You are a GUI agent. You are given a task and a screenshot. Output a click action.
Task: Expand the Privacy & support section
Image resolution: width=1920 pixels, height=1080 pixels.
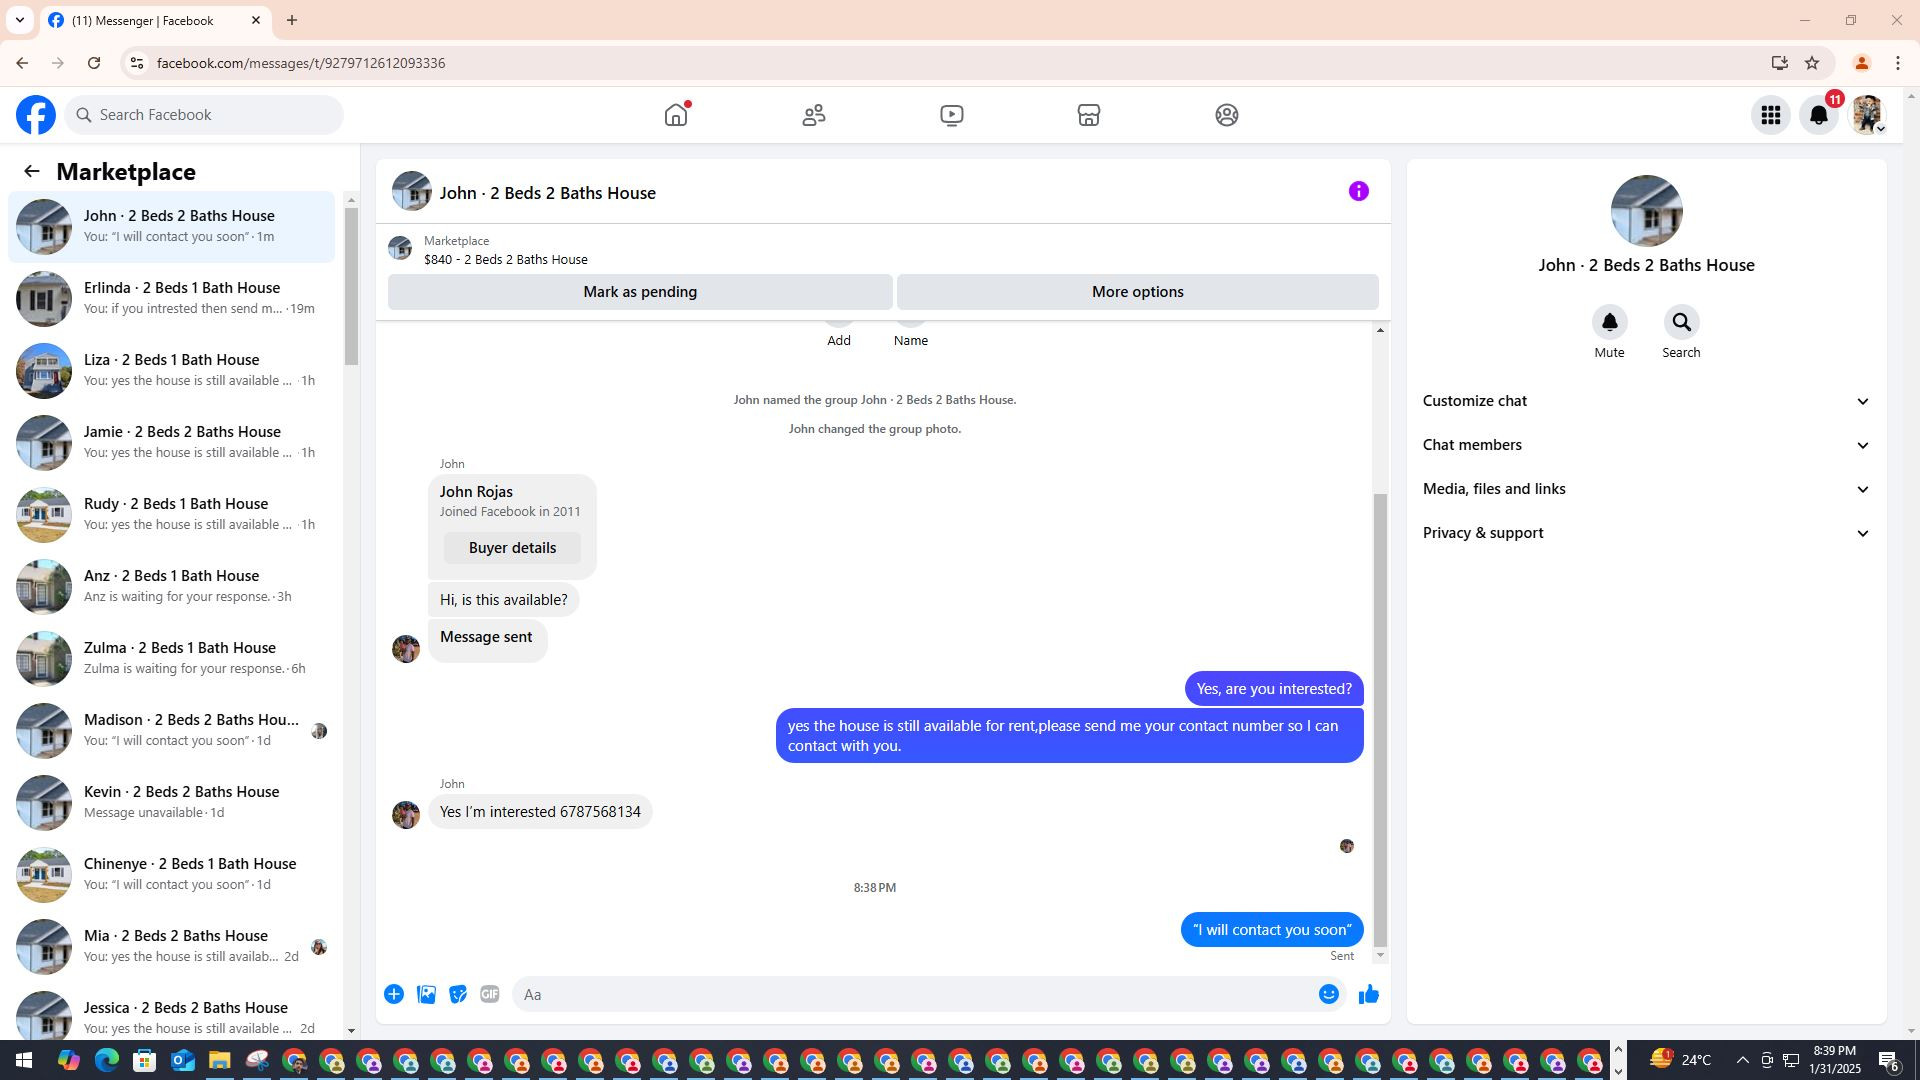tap(1646, 533)
